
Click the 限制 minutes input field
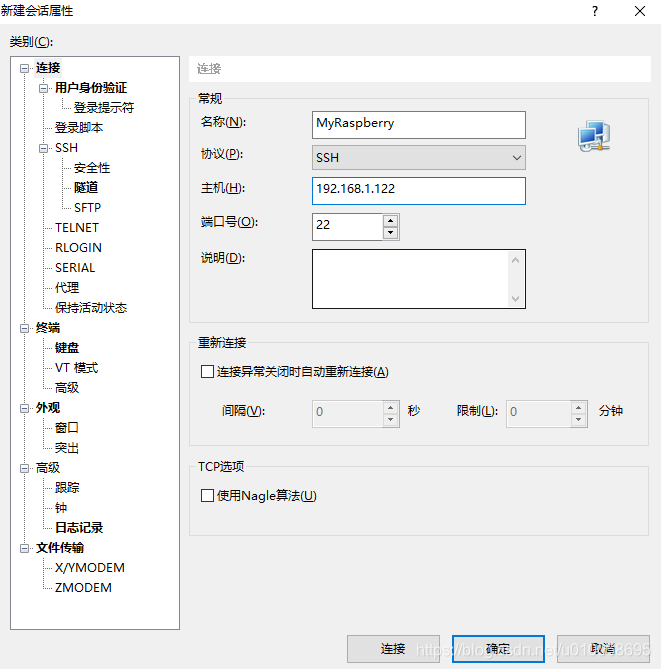539,413
